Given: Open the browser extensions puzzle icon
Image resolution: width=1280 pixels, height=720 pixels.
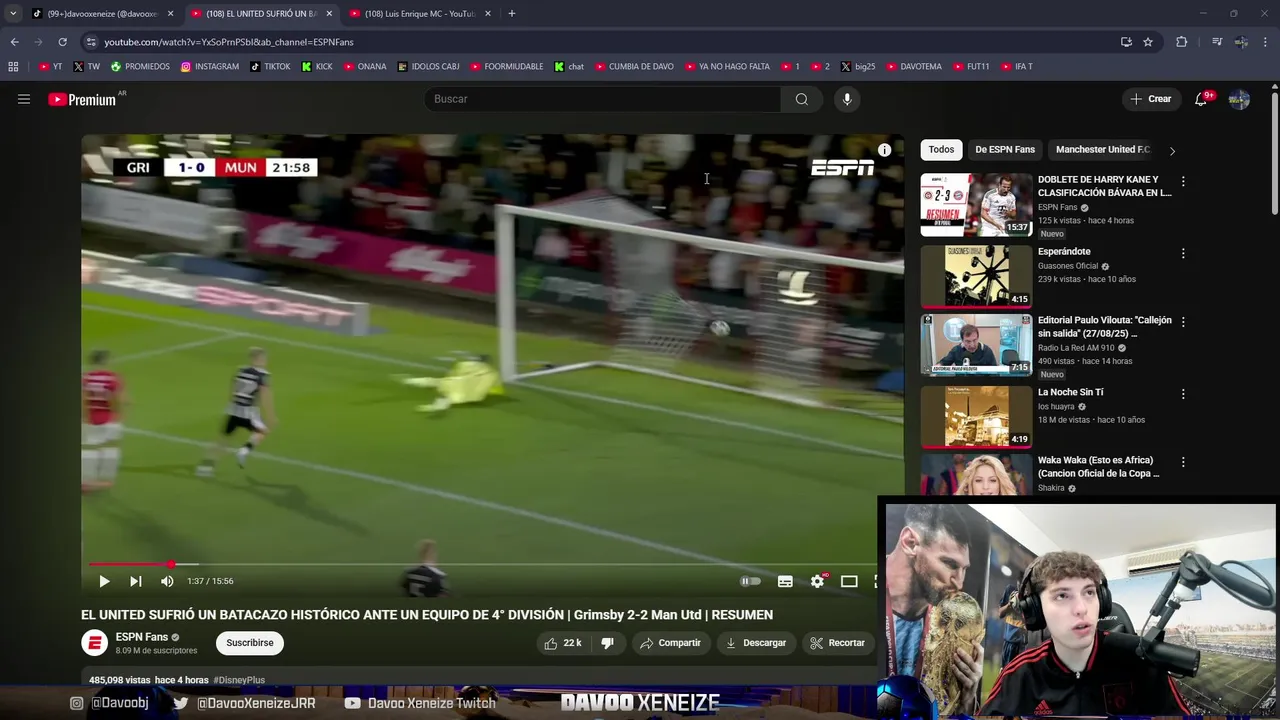Looking at the screenshot, I should (x=1181, y=42).
